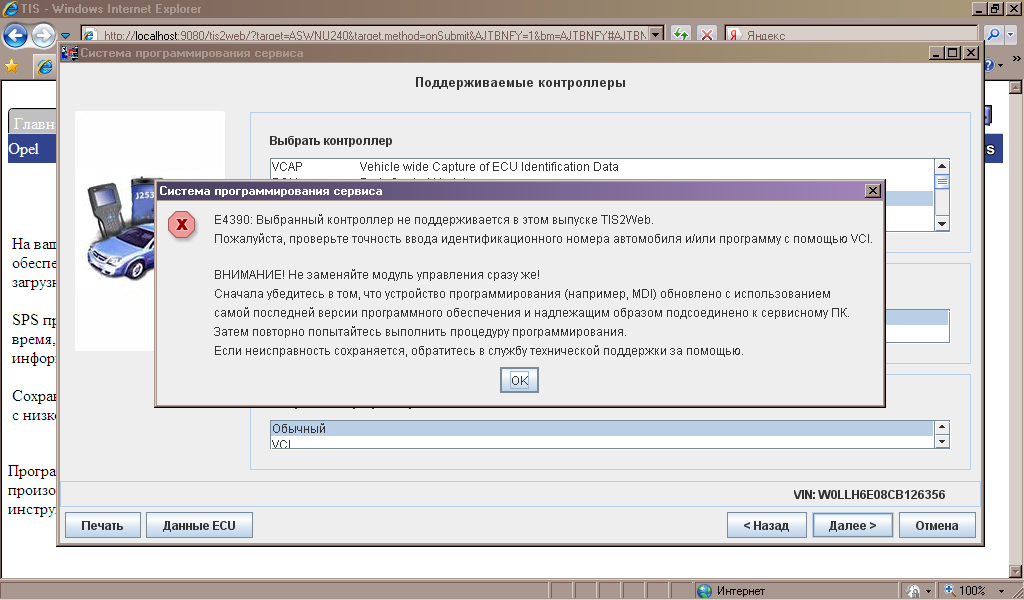1024x600 pixels.
Task: Click the IE page tab icon
Action: click(x=44, y=66)
